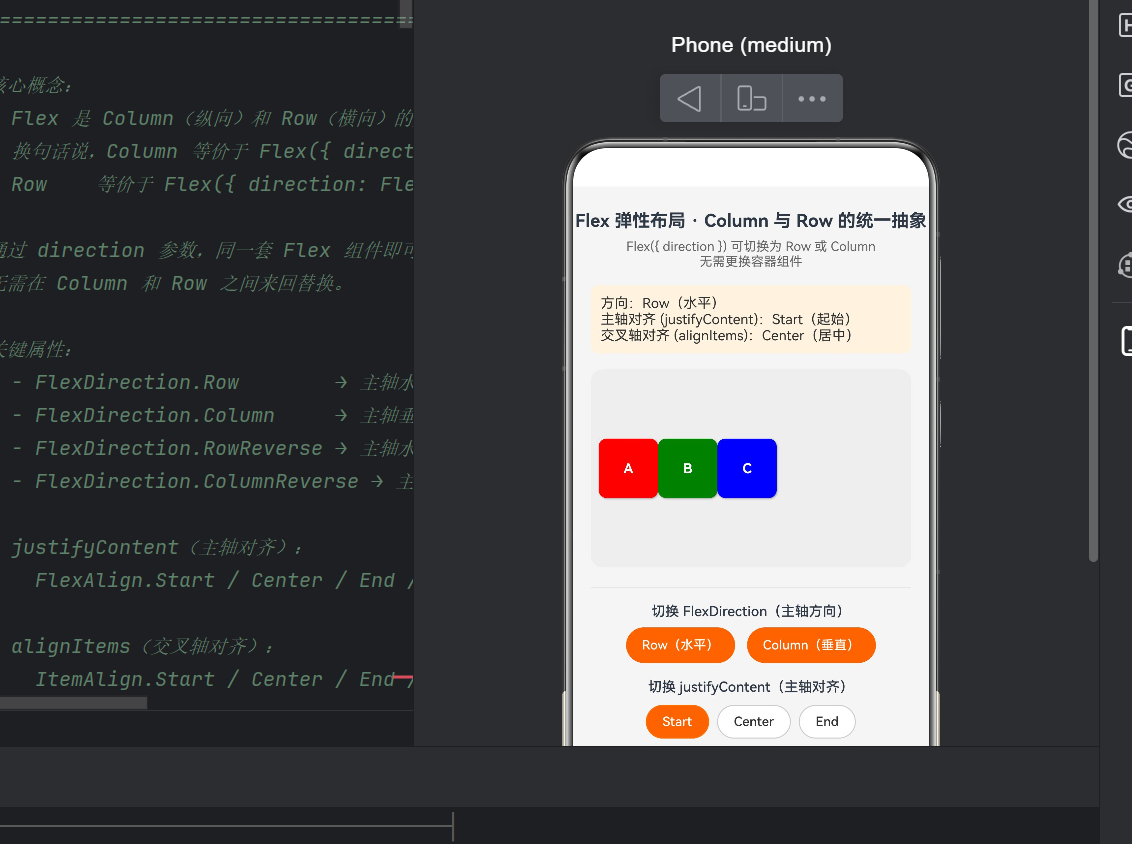Click the '交叉轴对齐 (alignItems)' info line

tap(726, 336)
